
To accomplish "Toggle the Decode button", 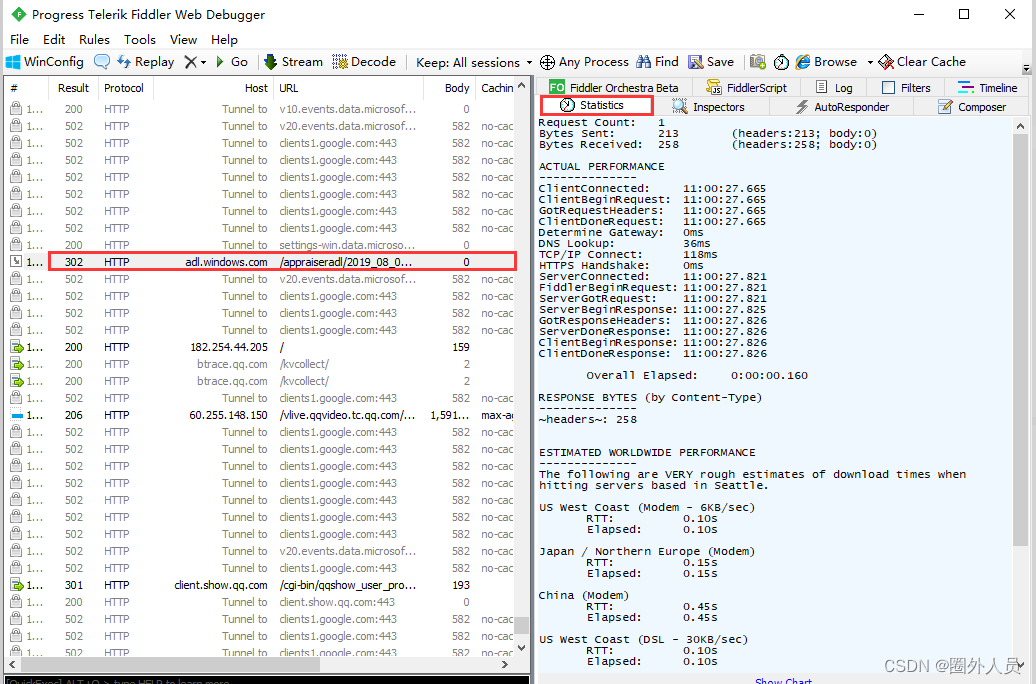I will (x=364, y=62).
